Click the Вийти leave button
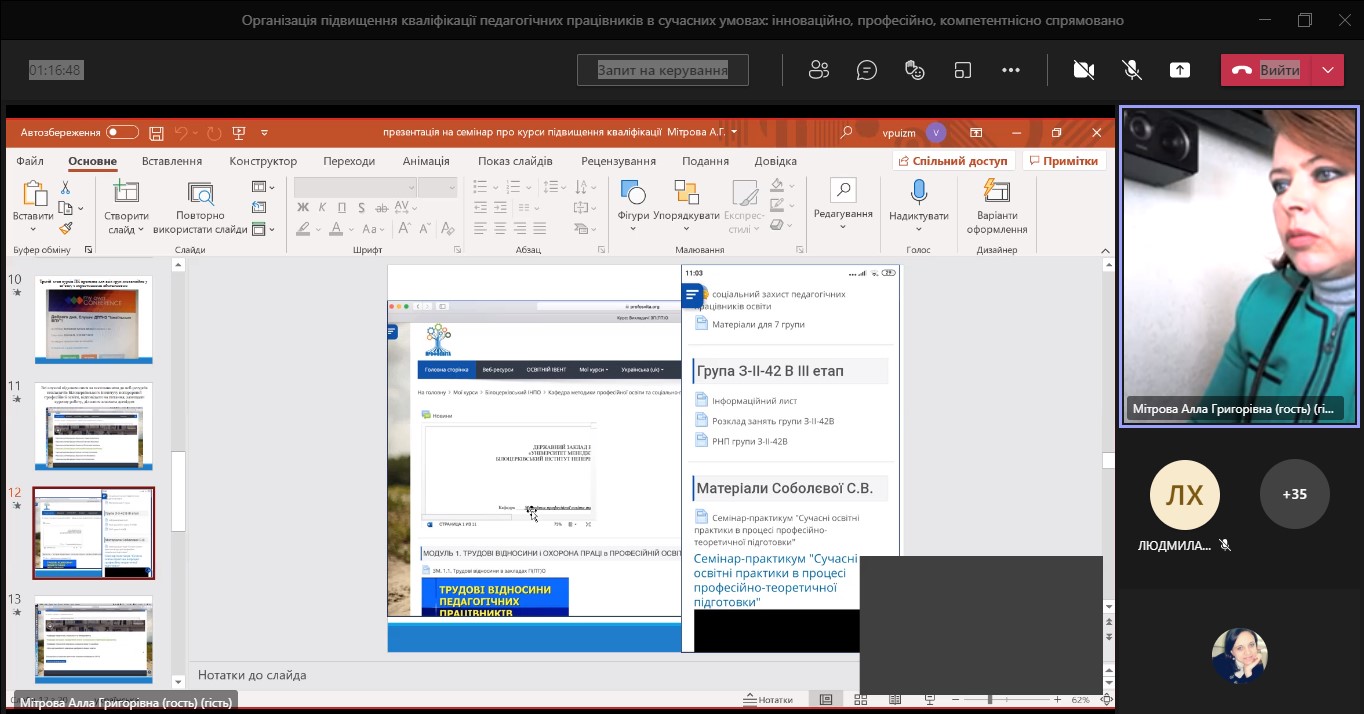The width and height of the screenshot is (1364, 714). click(x=1265, y=70)
